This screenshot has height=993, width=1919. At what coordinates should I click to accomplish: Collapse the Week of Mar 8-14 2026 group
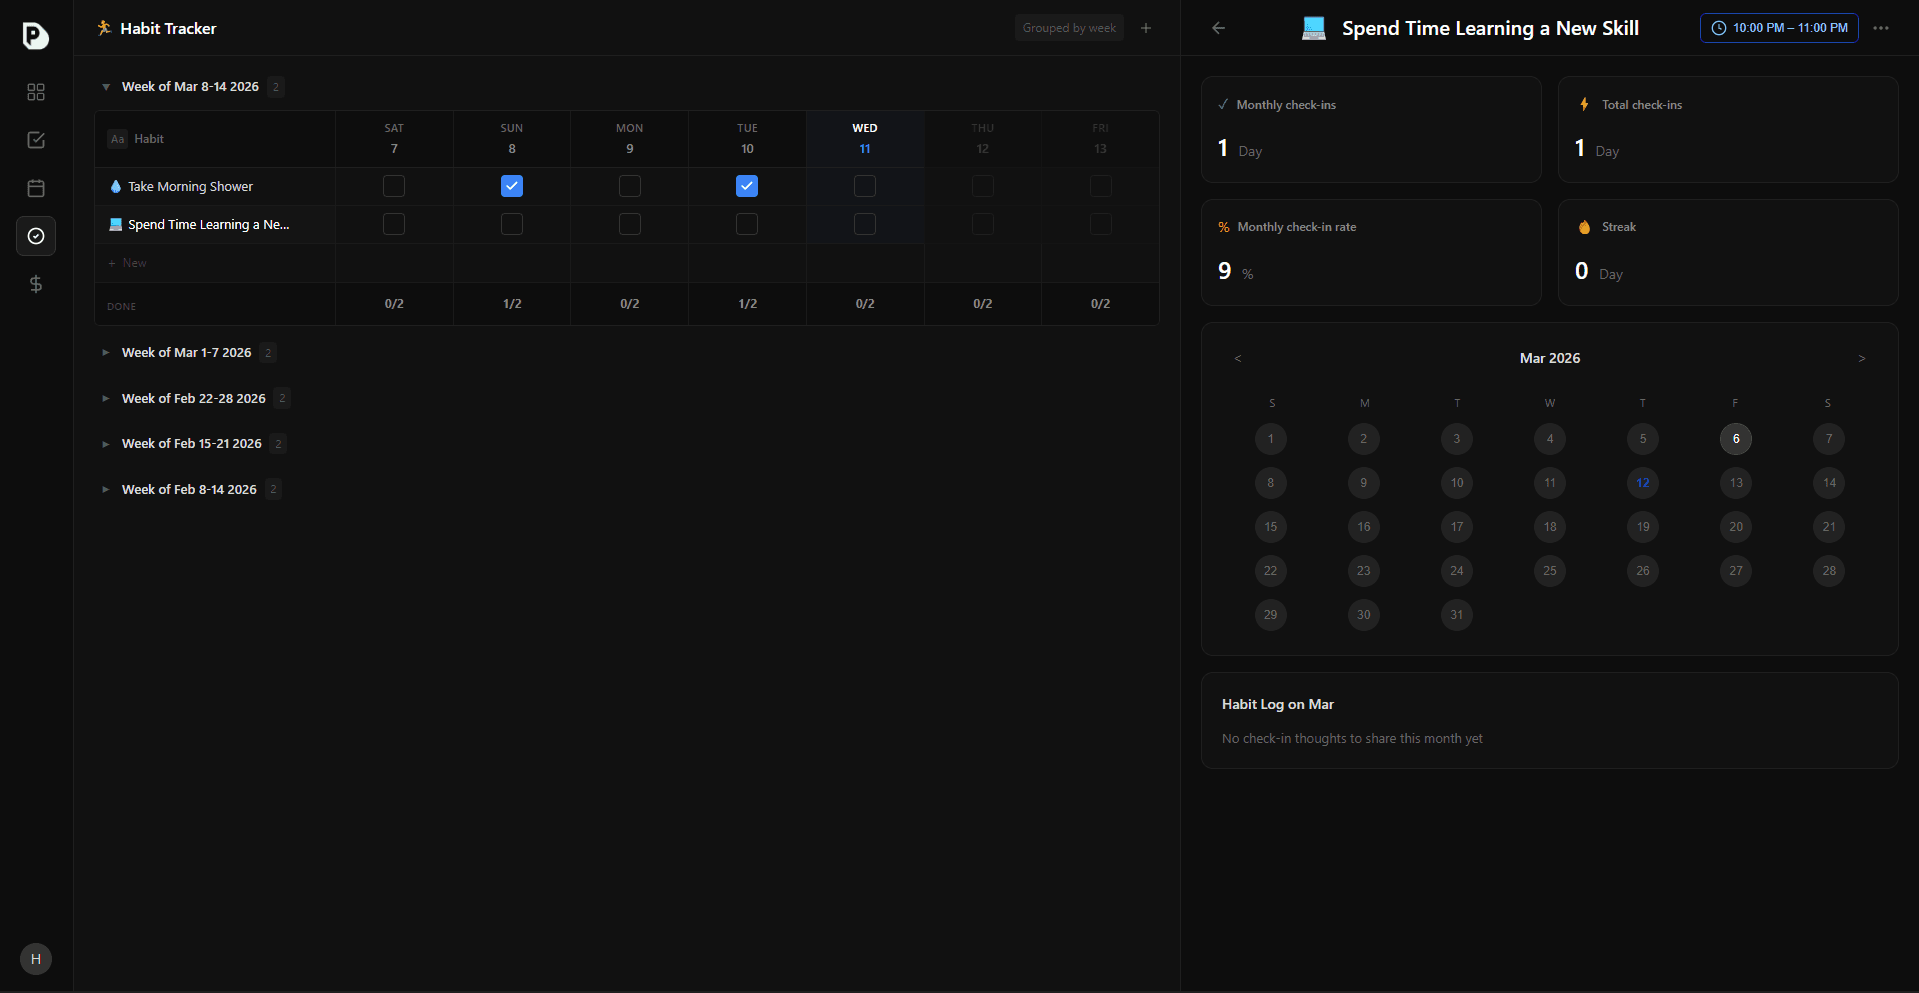tap(106, 87)
